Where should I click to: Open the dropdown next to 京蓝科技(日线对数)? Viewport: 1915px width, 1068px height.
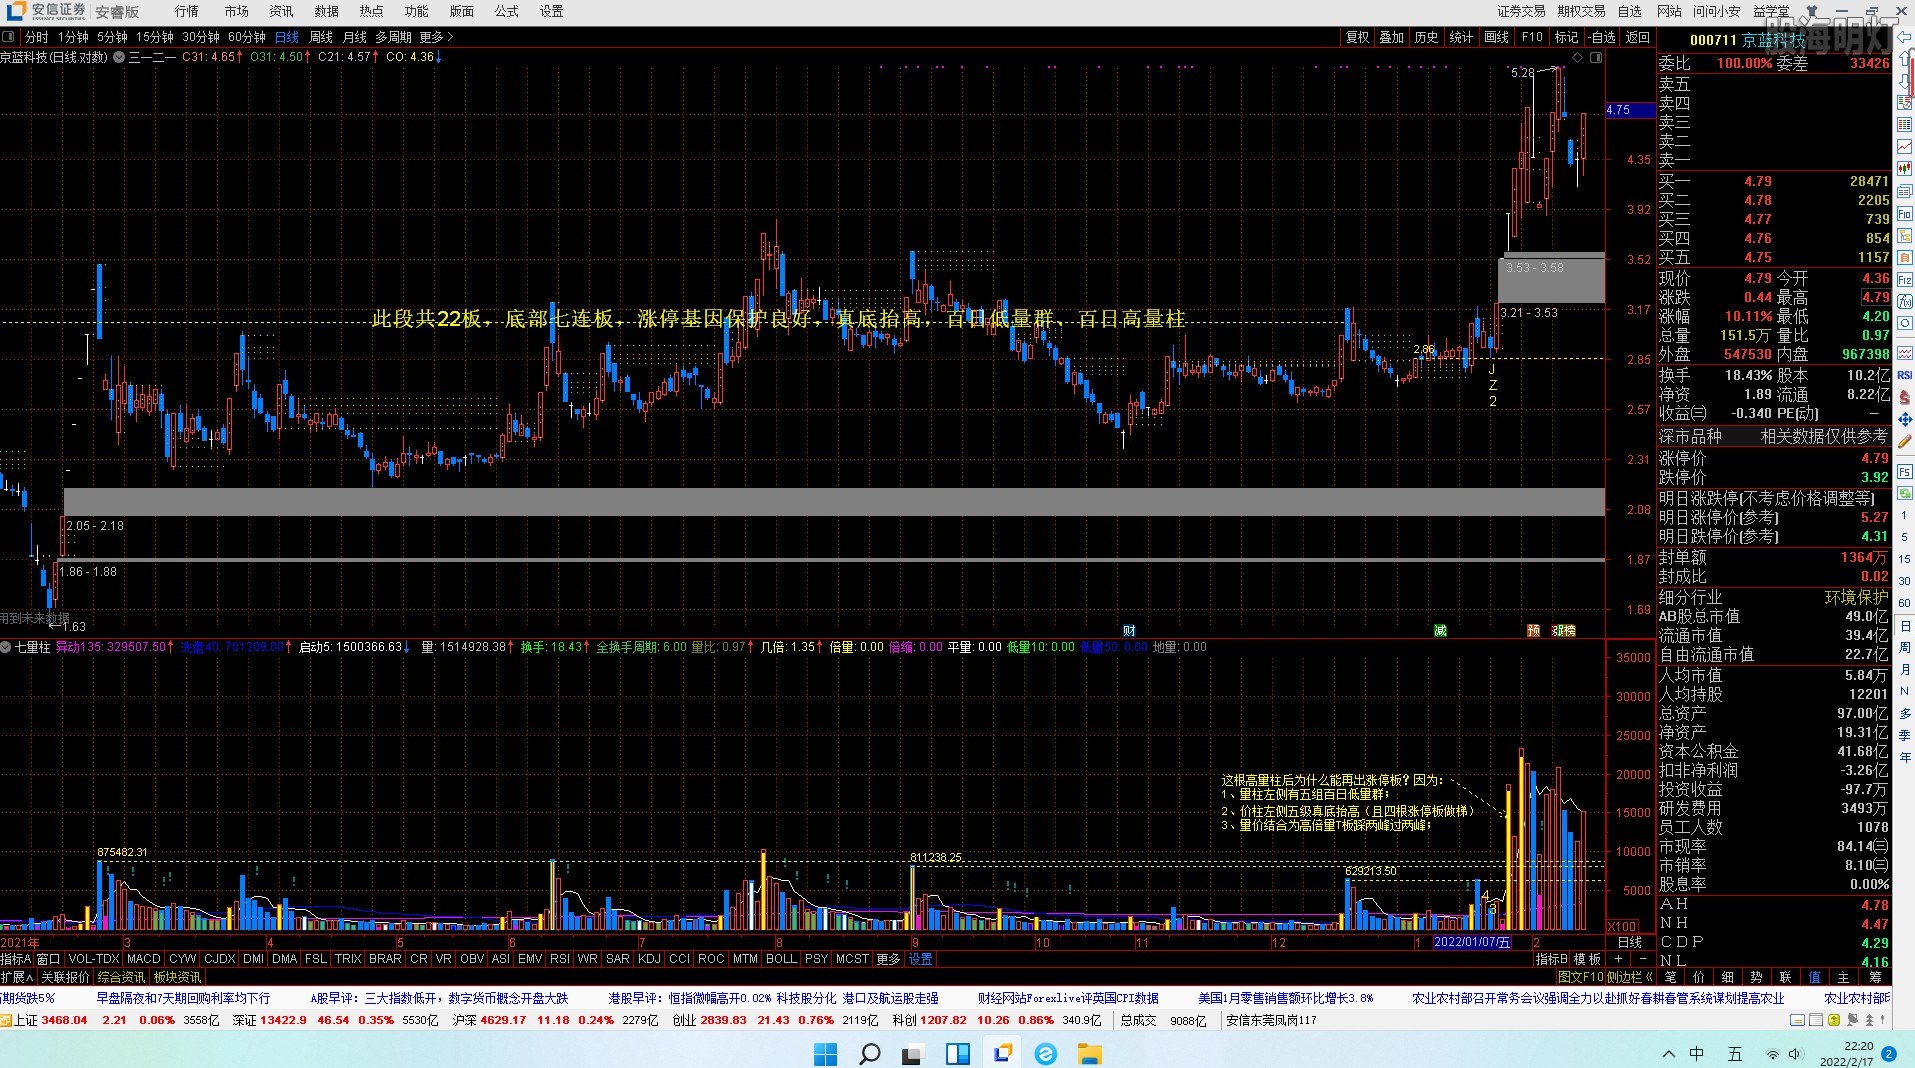pos(120,57)
